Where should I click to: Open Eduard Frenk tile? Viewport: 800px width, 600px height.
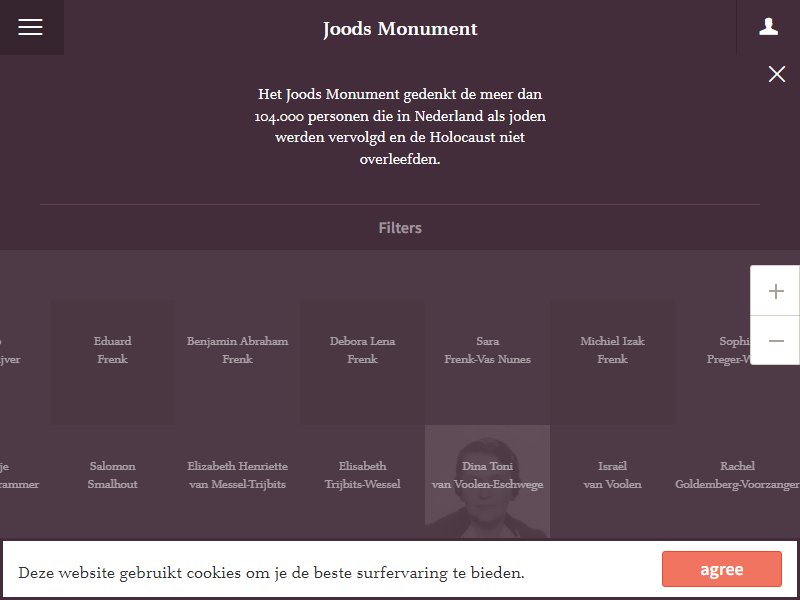click(112, 362)
